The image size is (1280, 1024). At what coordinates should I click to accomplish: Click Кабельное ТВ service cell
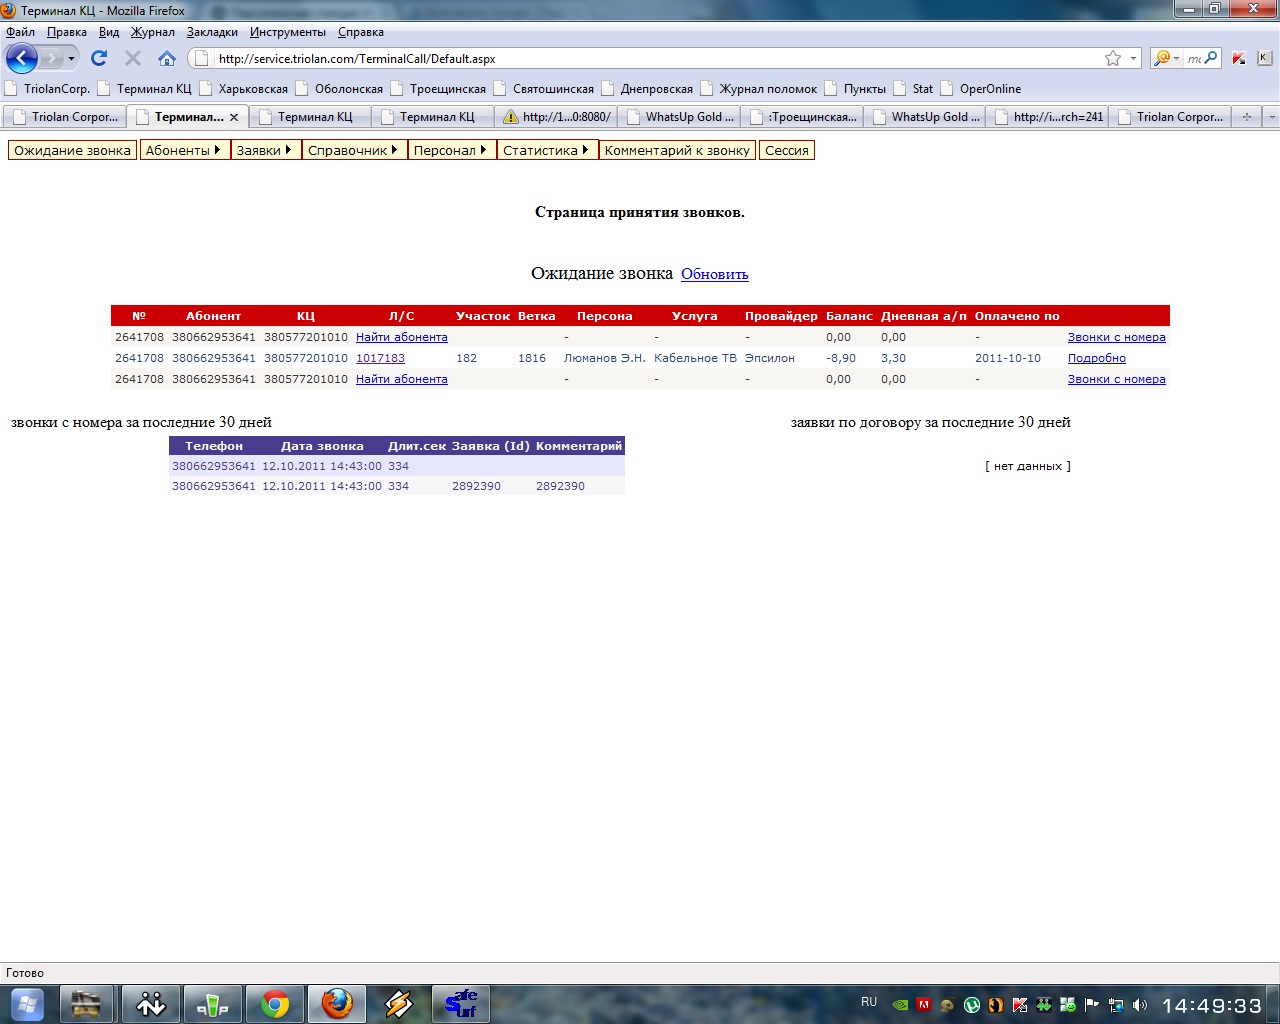(695, 358)
